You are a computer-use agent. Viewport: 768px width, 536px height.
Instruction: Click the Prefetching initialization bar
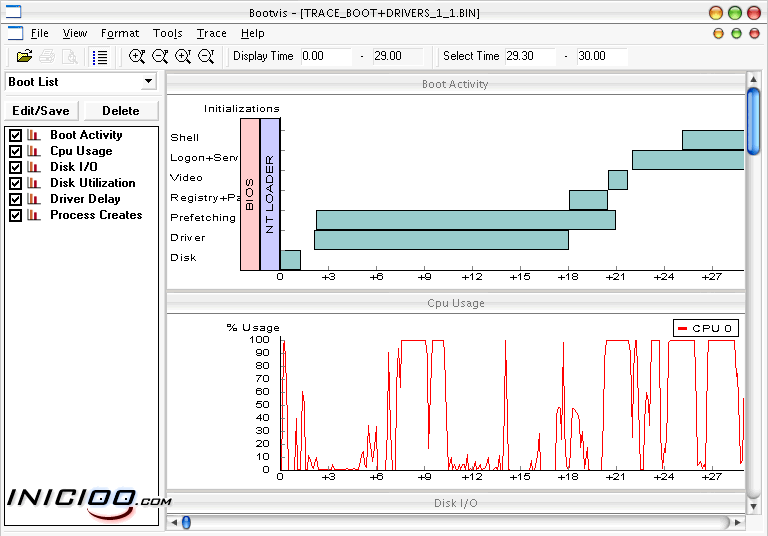pos(466,220)
